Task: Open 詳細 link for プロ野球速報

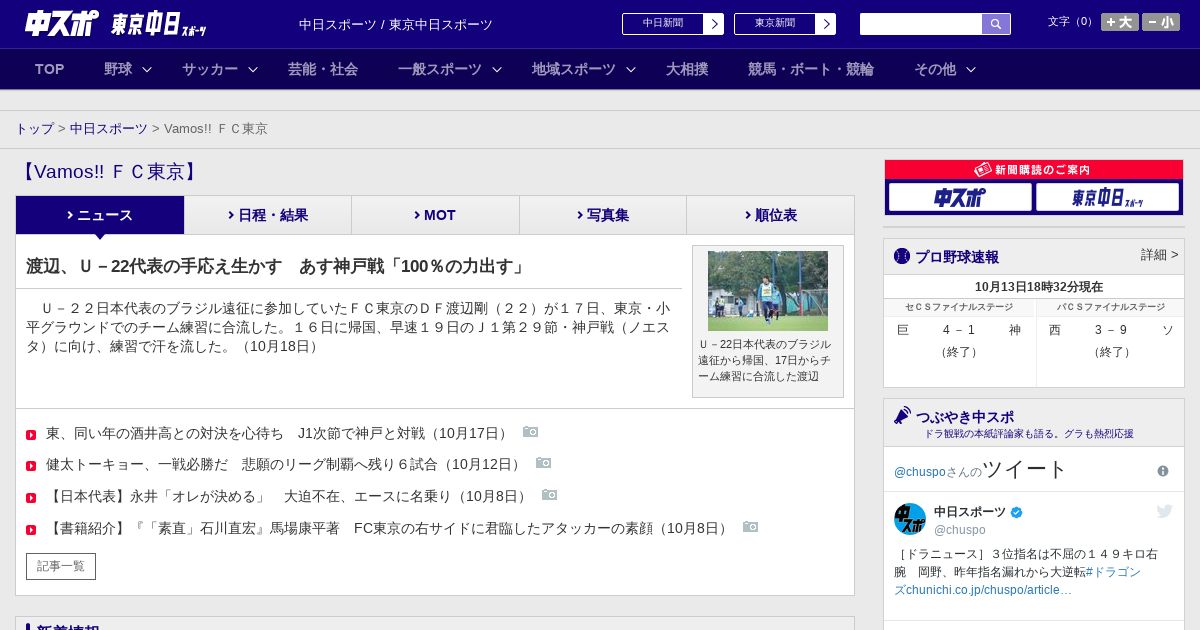Action: click(x=1159, y=255)
